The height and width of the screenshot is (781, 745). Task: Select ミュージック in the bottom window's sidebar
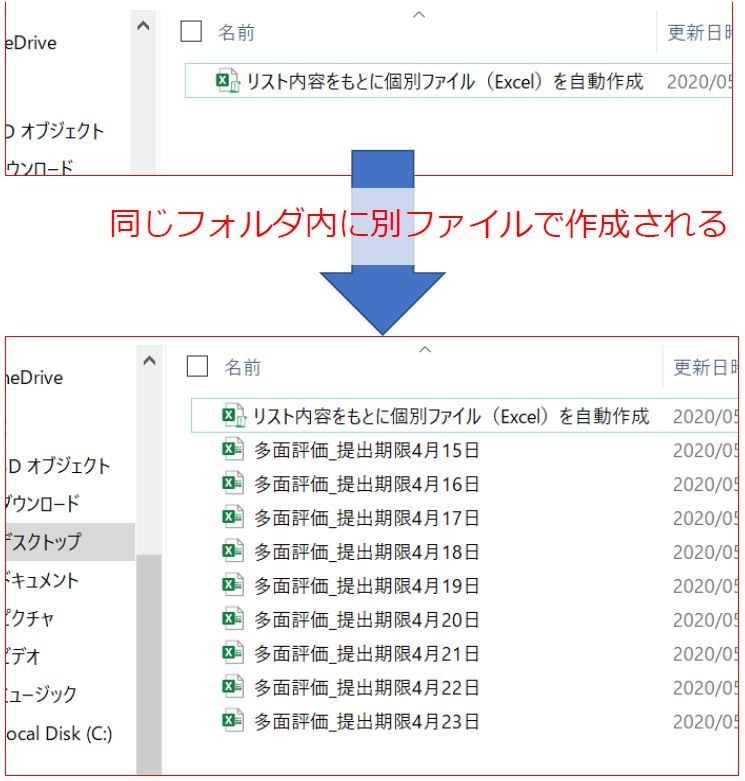click(x=42, y=694)
